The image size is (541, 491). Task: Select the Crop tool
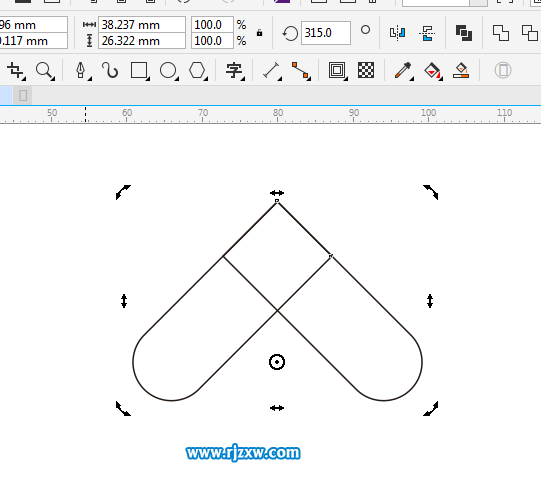15,70
